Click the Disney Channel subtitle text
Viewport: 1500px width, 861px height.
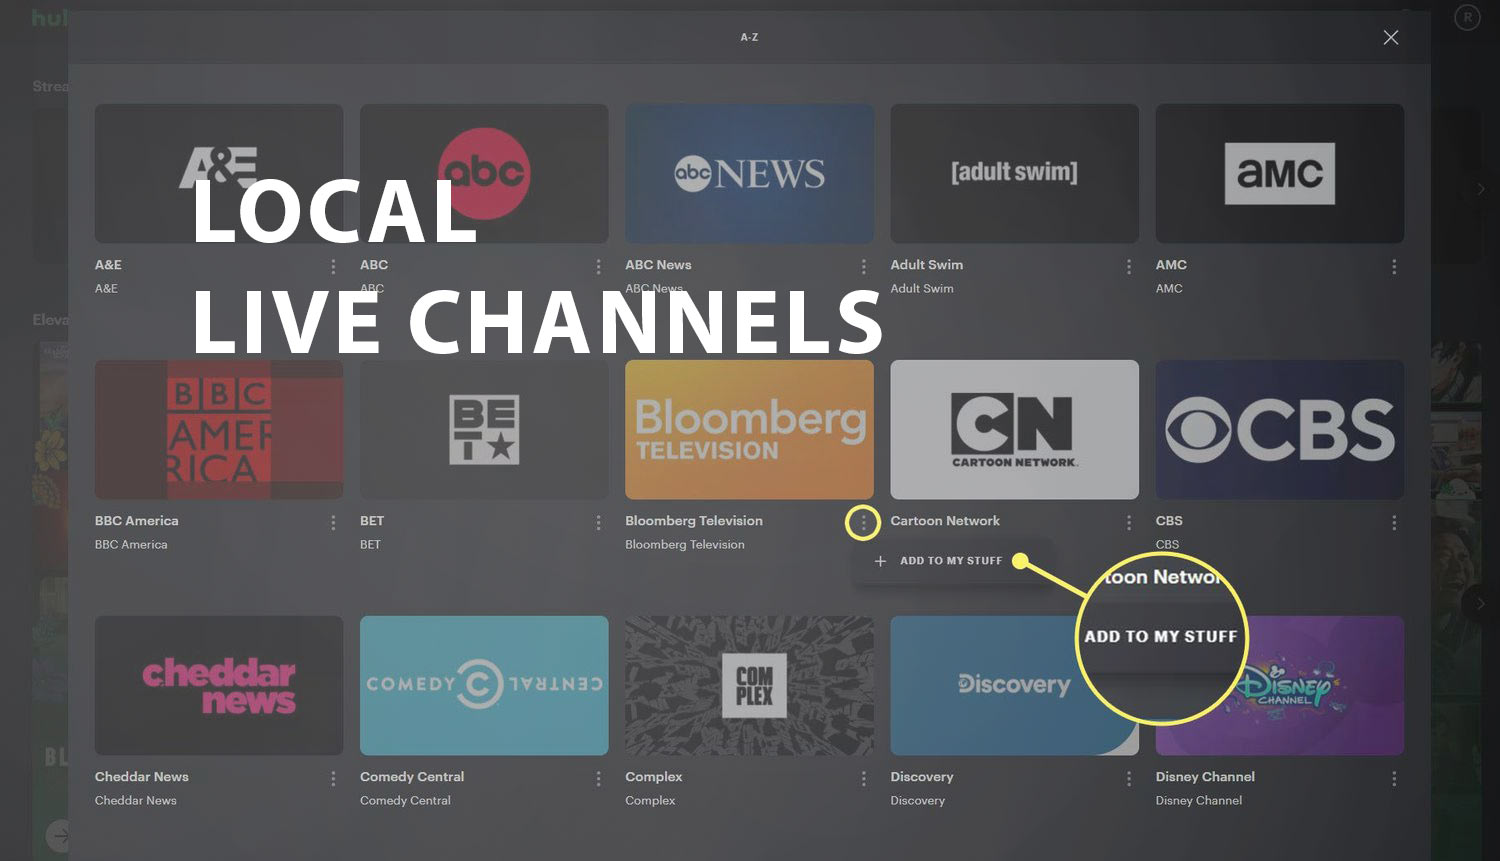click(1199, 801)
